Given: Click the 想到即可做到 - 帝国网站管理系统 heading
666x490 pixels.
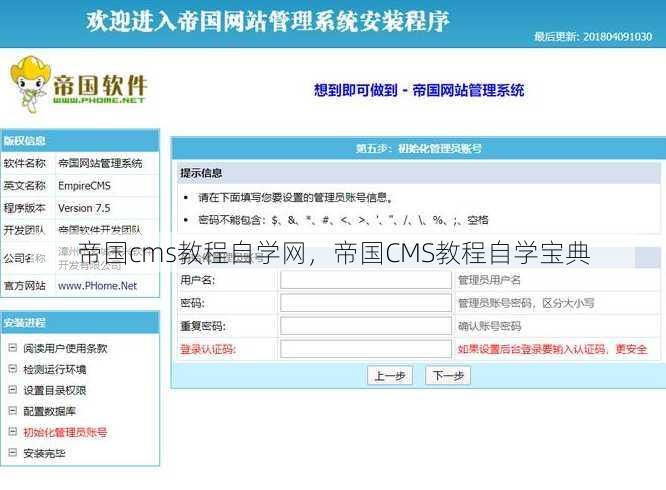Looking at the screenshot, I should click(x=419, y=90).
